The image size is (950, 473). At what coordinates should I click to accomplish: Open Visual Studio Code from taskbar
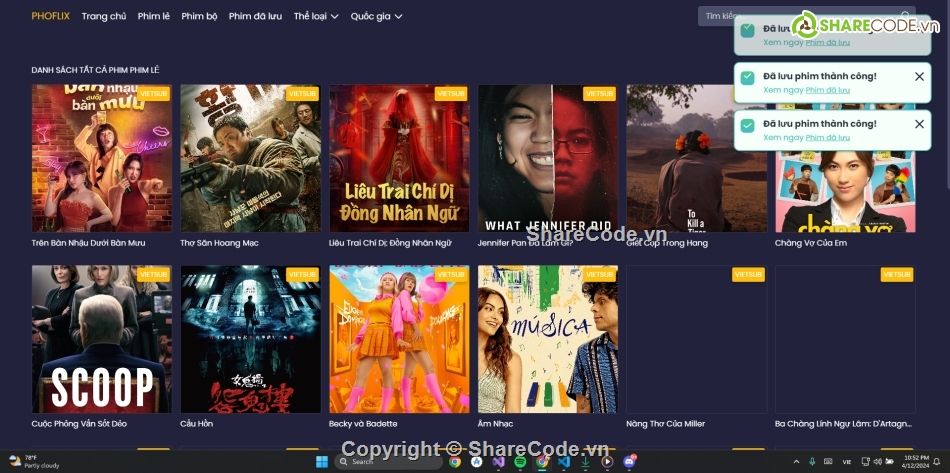(563, 461)
